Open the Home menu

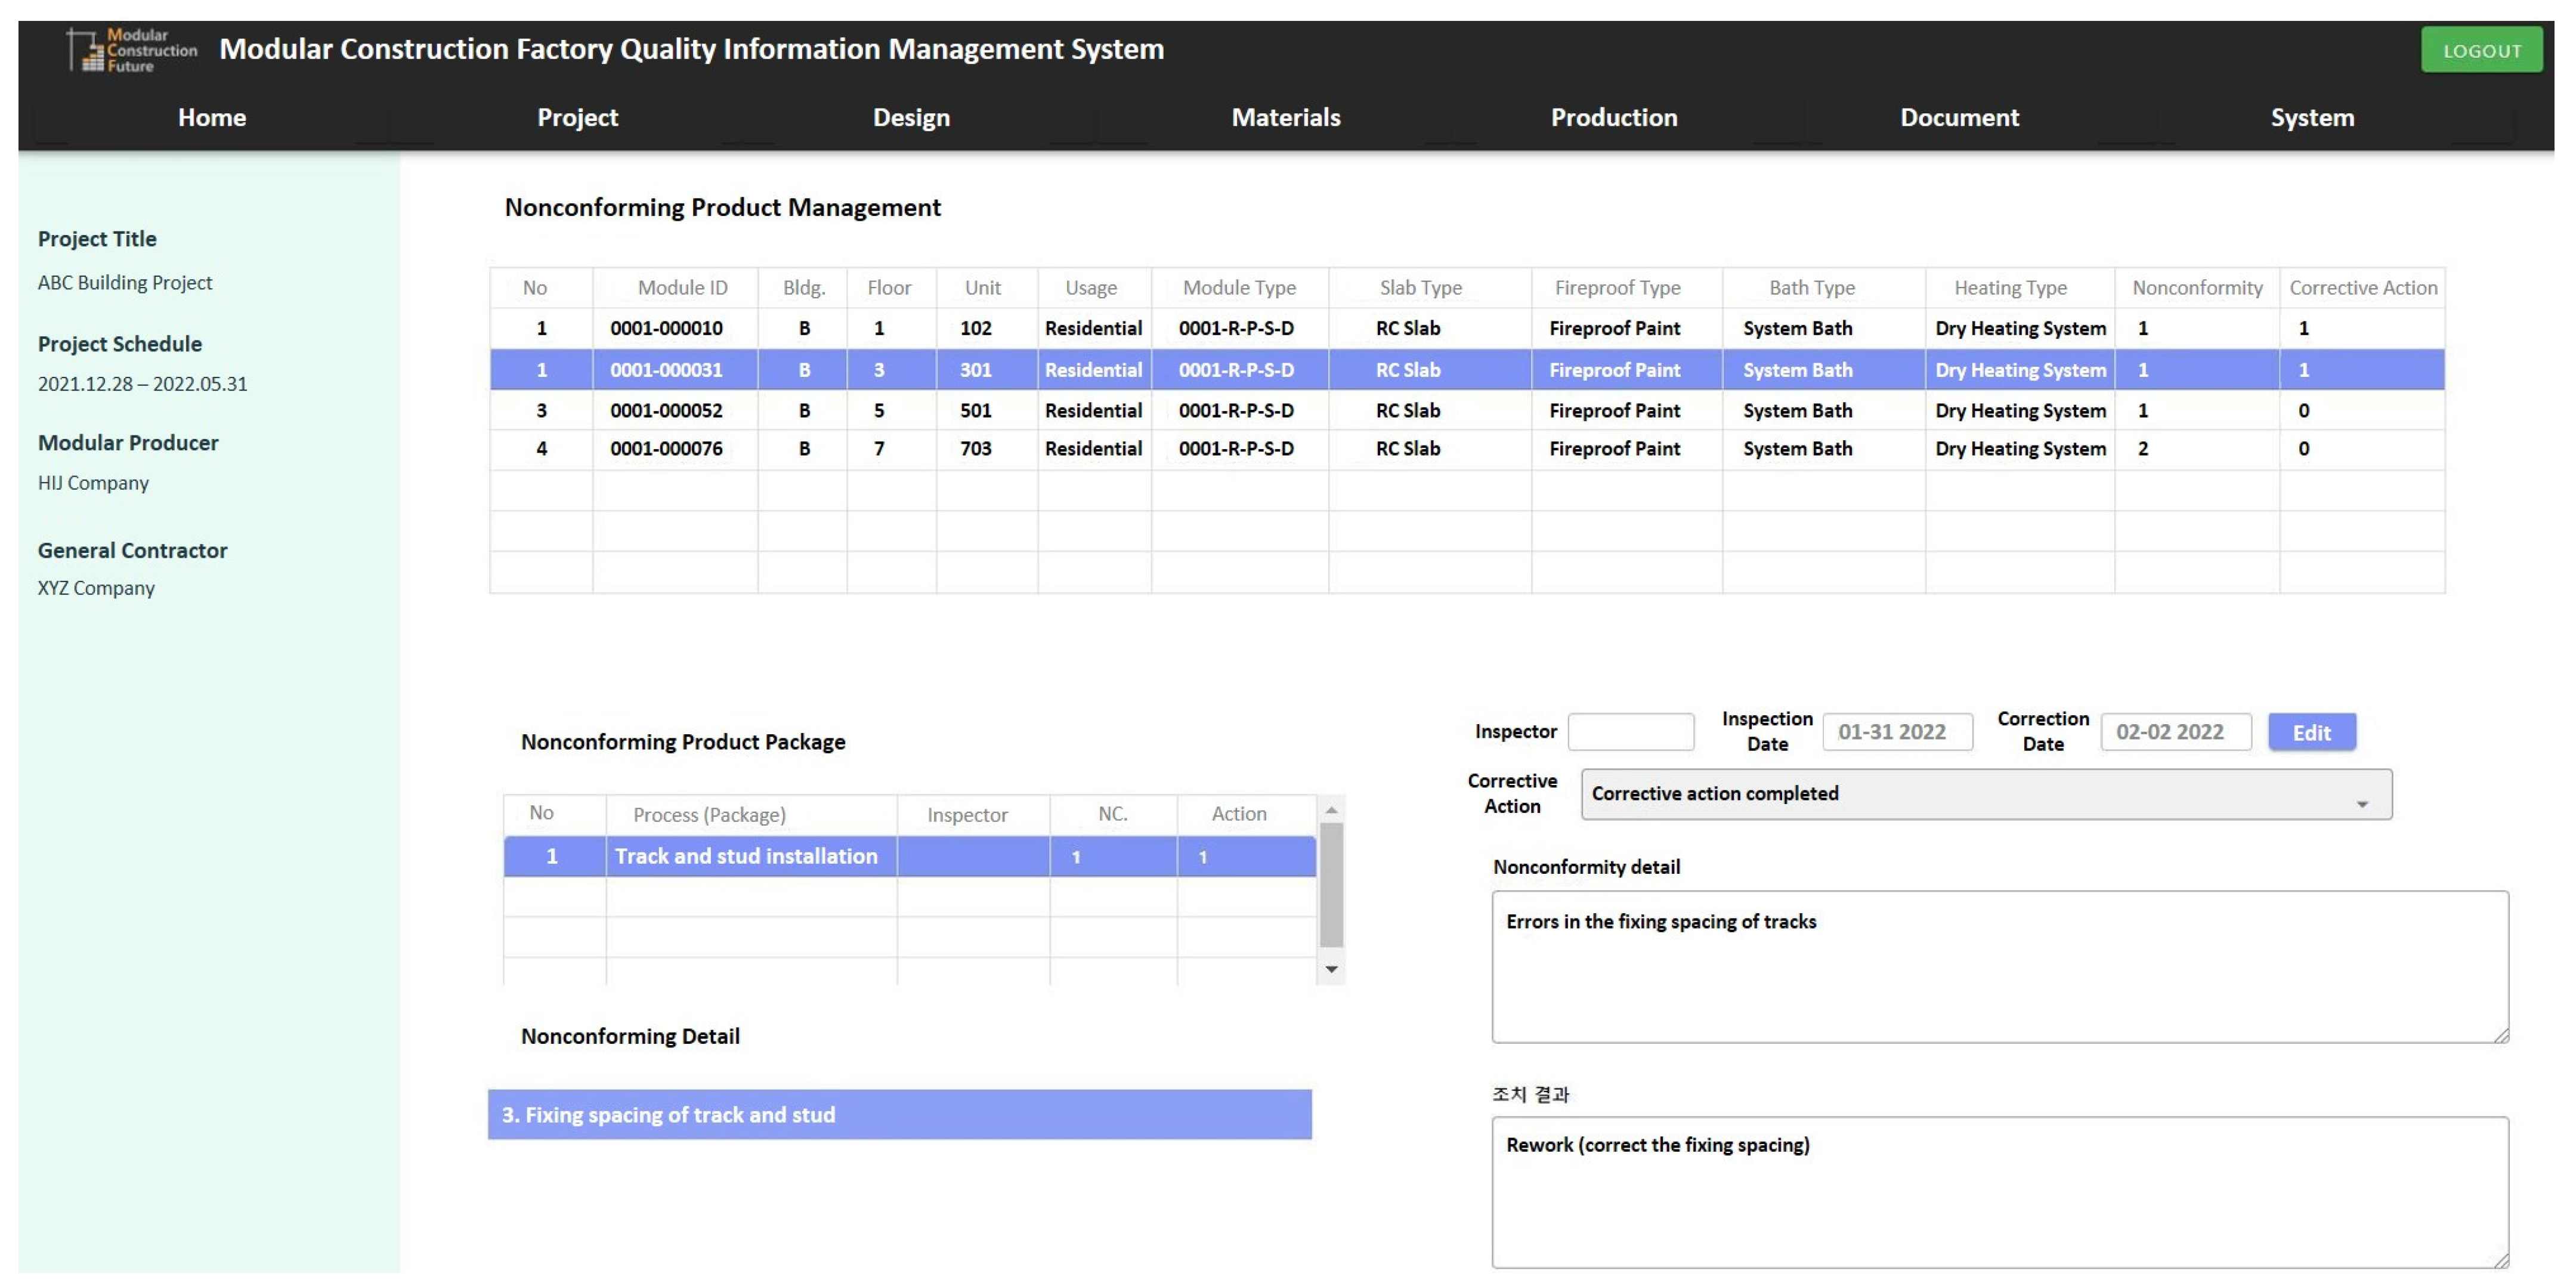tap(211, 117)
